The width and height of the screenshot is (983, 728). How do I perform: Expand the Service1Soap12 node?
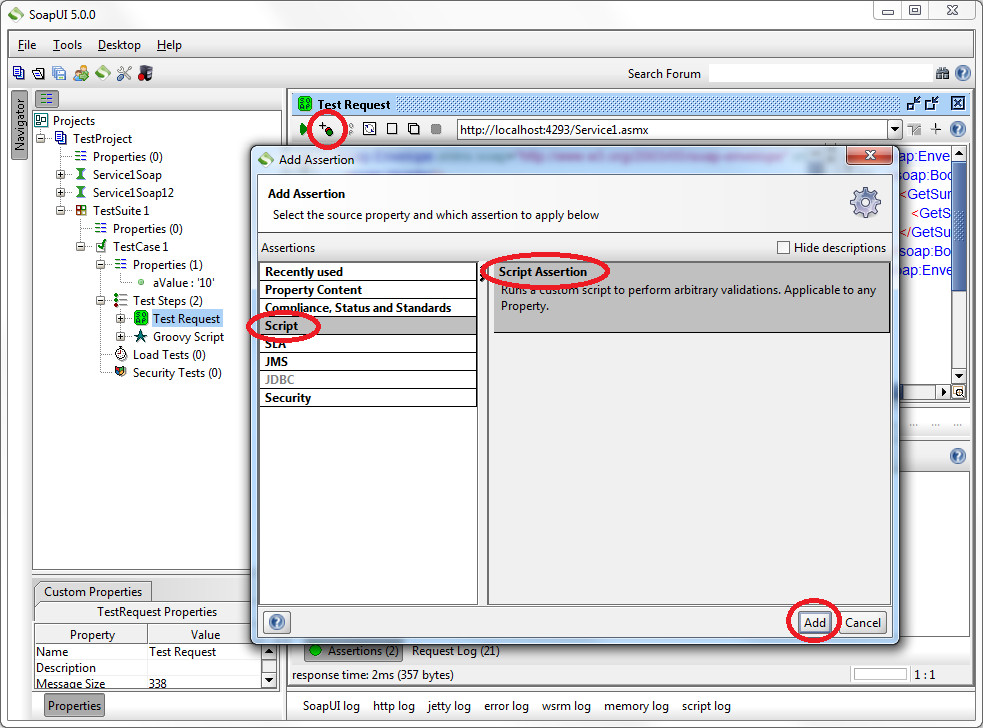click(x=61, y=193)
